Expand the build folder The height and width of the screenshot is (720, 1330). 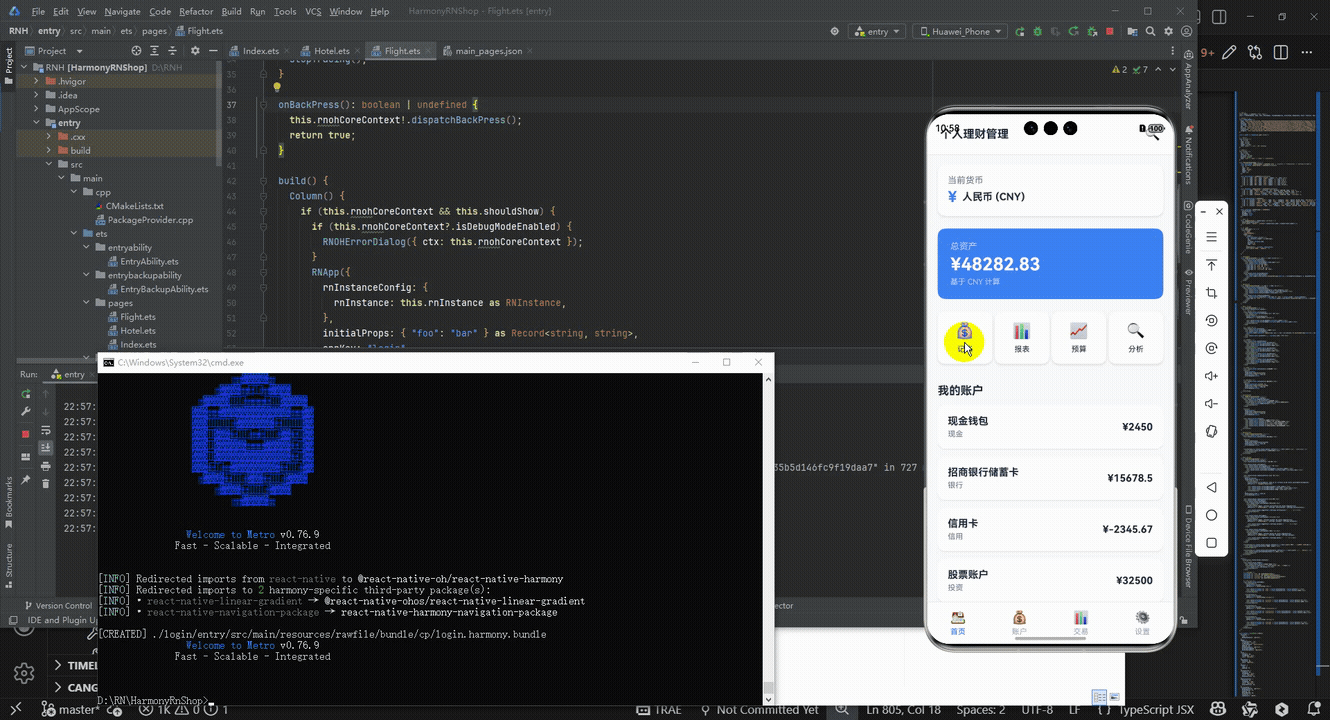(49, 151)
